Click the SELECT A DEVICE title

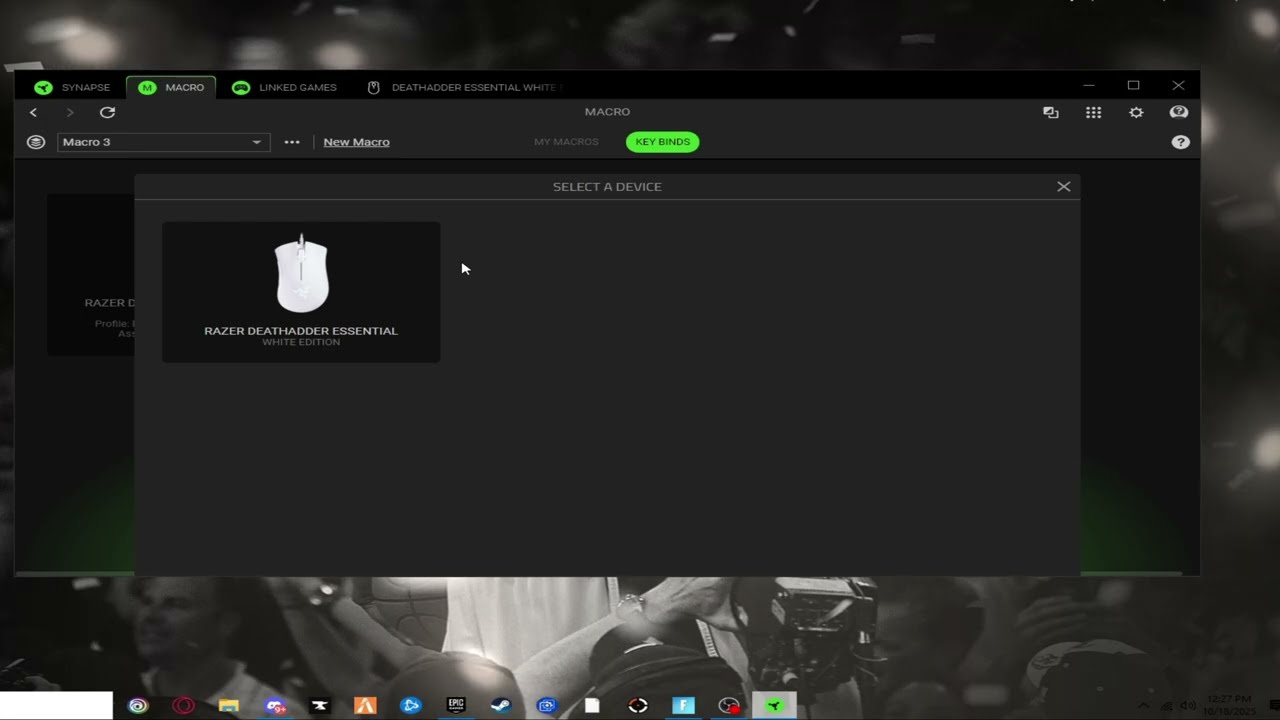607,187
